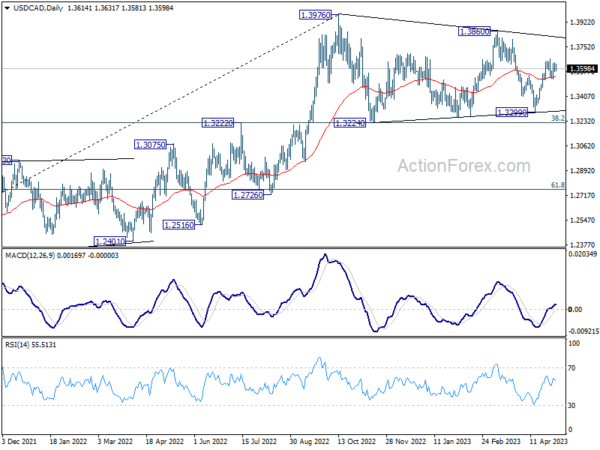Select the 13 Oct 2022 date label
Screen dimensions: 600x450
coord(357,441)
